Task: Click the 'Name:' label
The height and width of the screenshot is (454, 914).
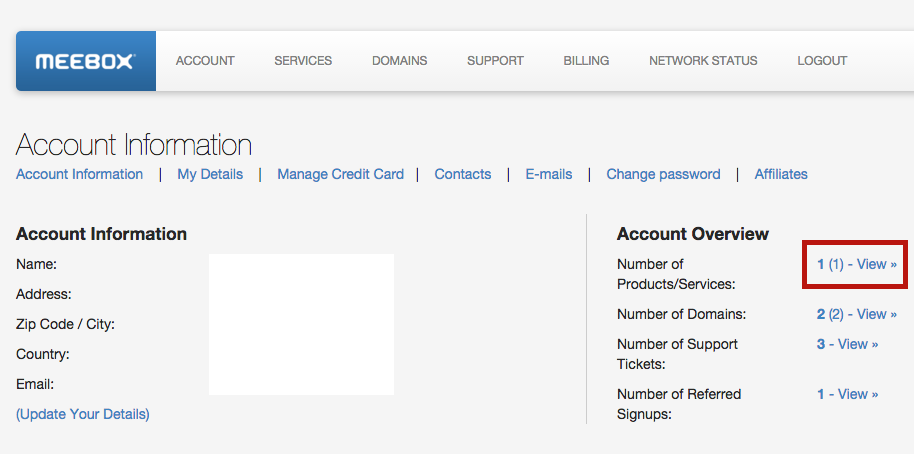Action: (36, 265)
